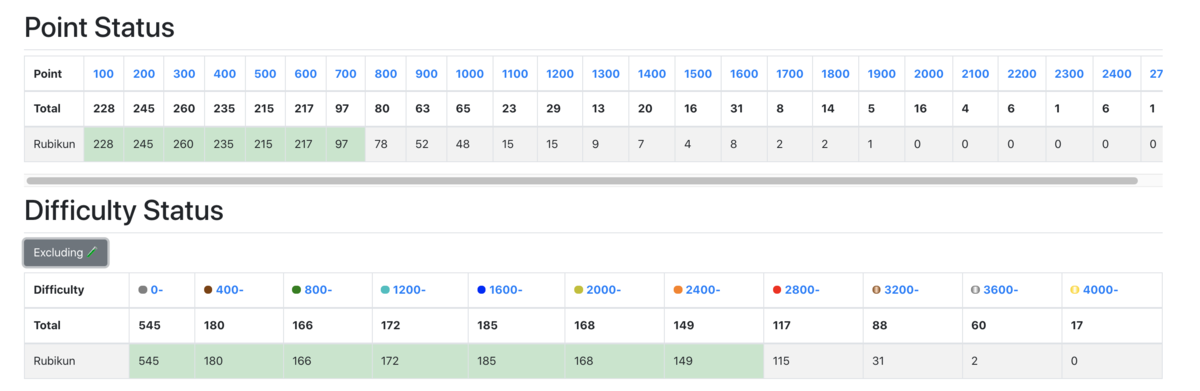The image size is (1200, 391).
Task: Click the bronze medal icon for 3200-
Action: tap(876, 290)
